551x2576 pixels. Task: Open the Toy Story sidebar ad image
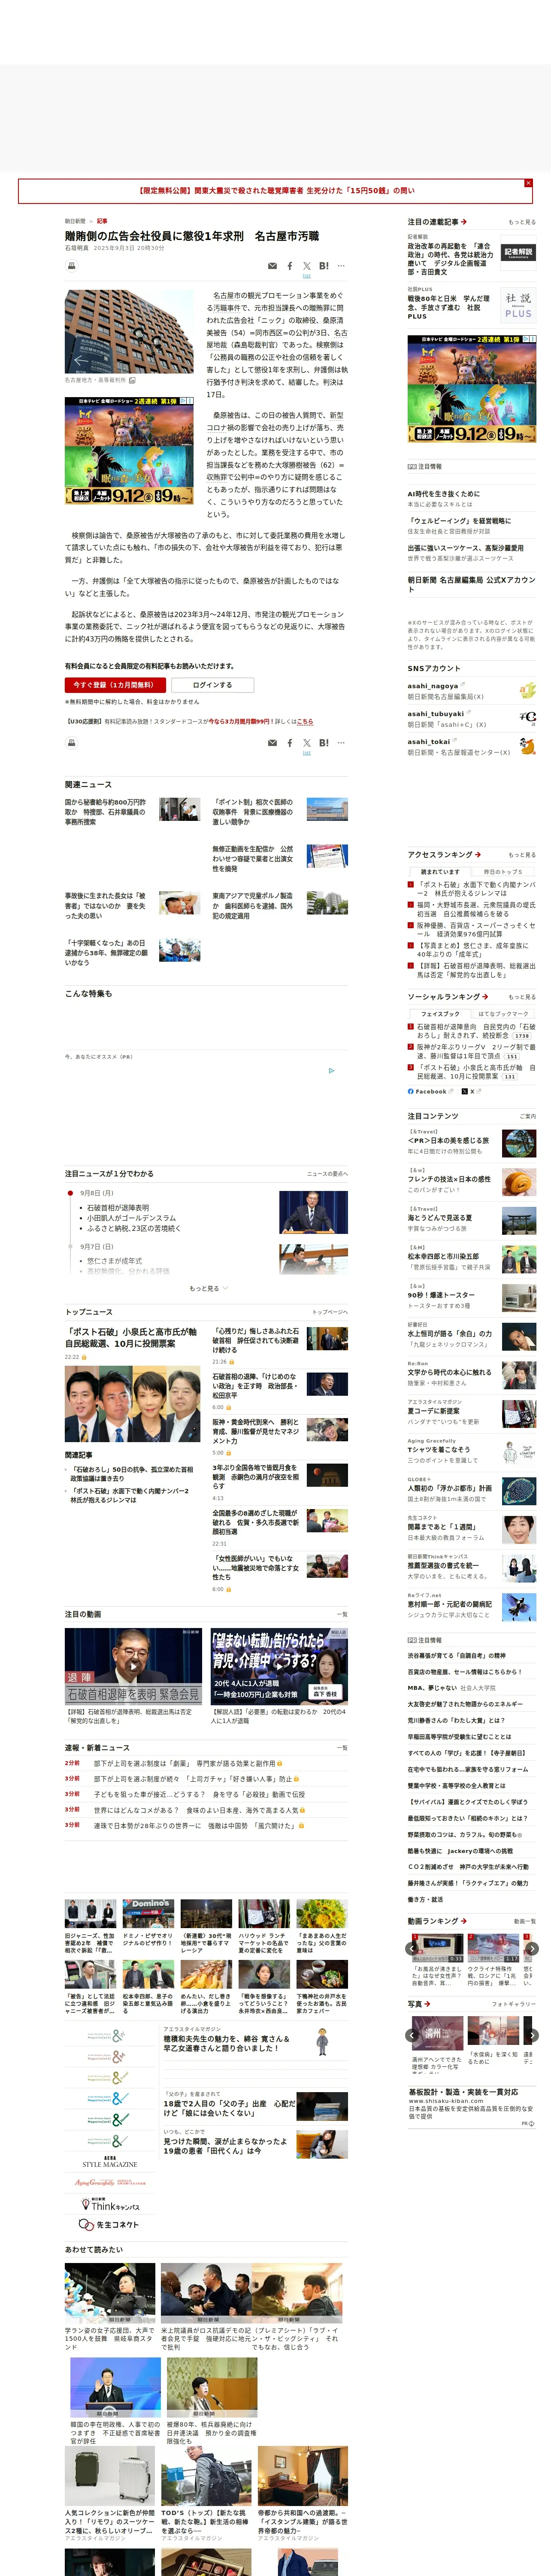pos(471,388)
